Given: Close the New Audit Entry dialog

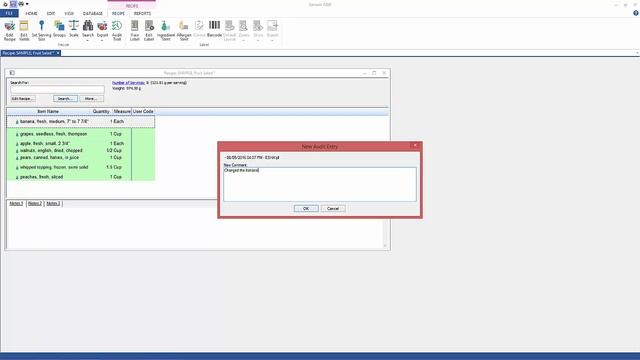Looking at the screenshot, I should coord(415,145).
